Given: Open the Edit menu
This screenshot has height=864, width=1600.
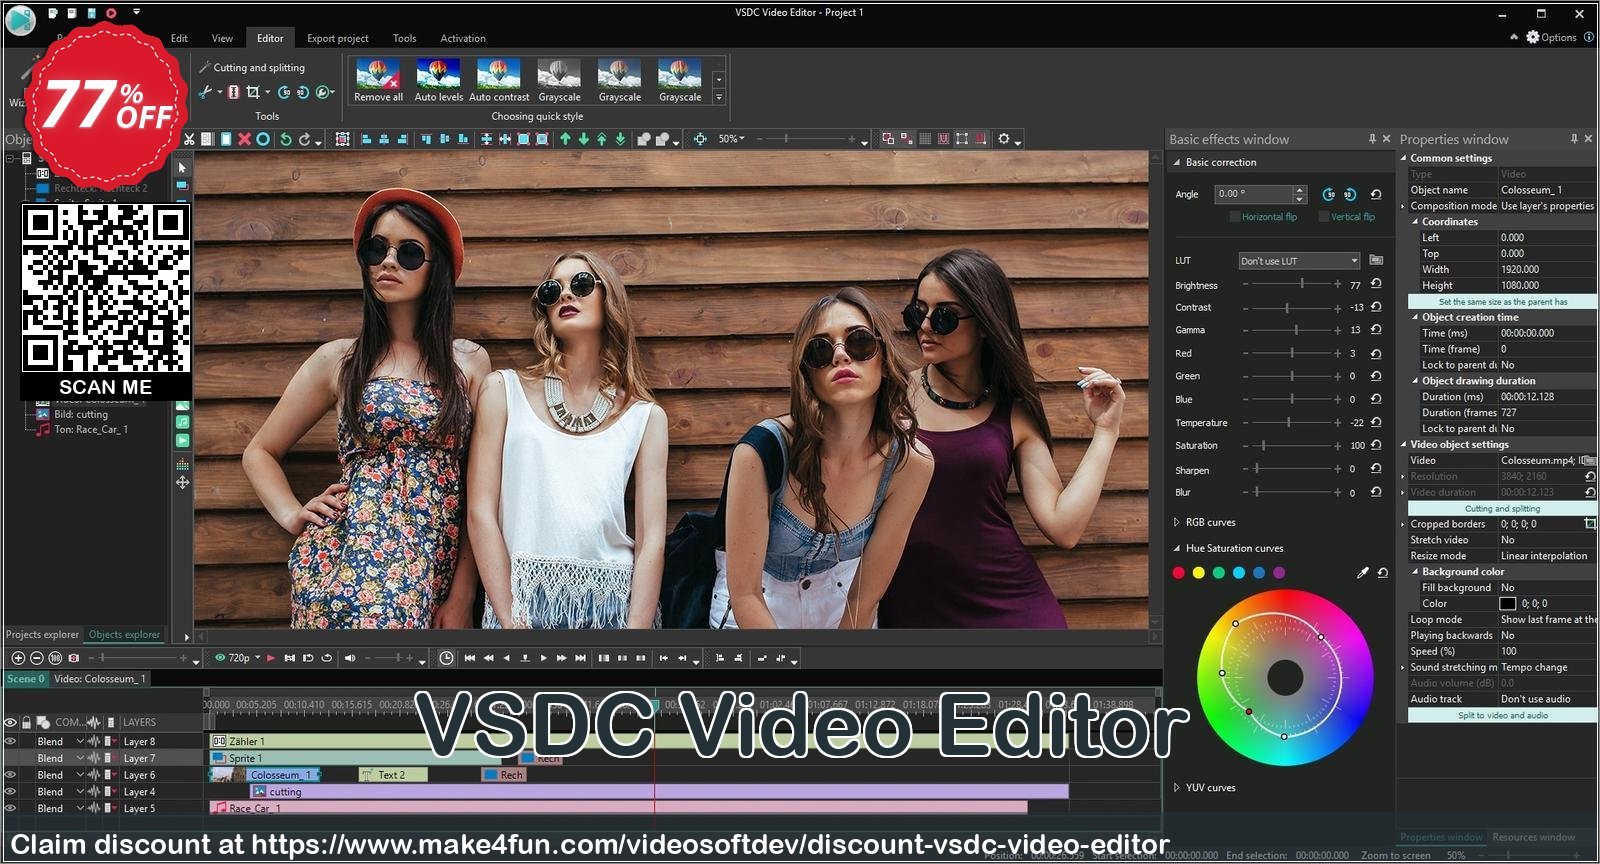Looking at the screenshot, I should coord(179,38).
